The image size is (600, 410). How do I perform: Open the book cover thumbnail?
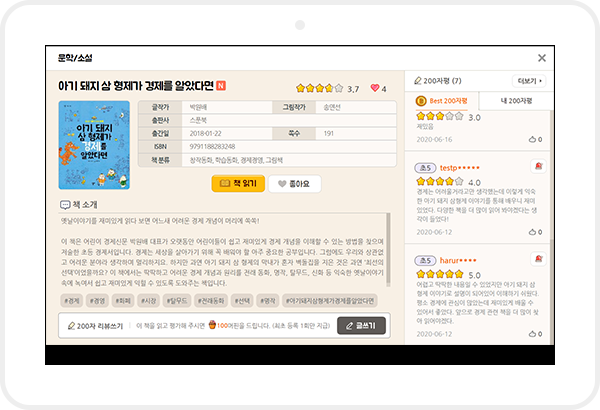[94, 145]
